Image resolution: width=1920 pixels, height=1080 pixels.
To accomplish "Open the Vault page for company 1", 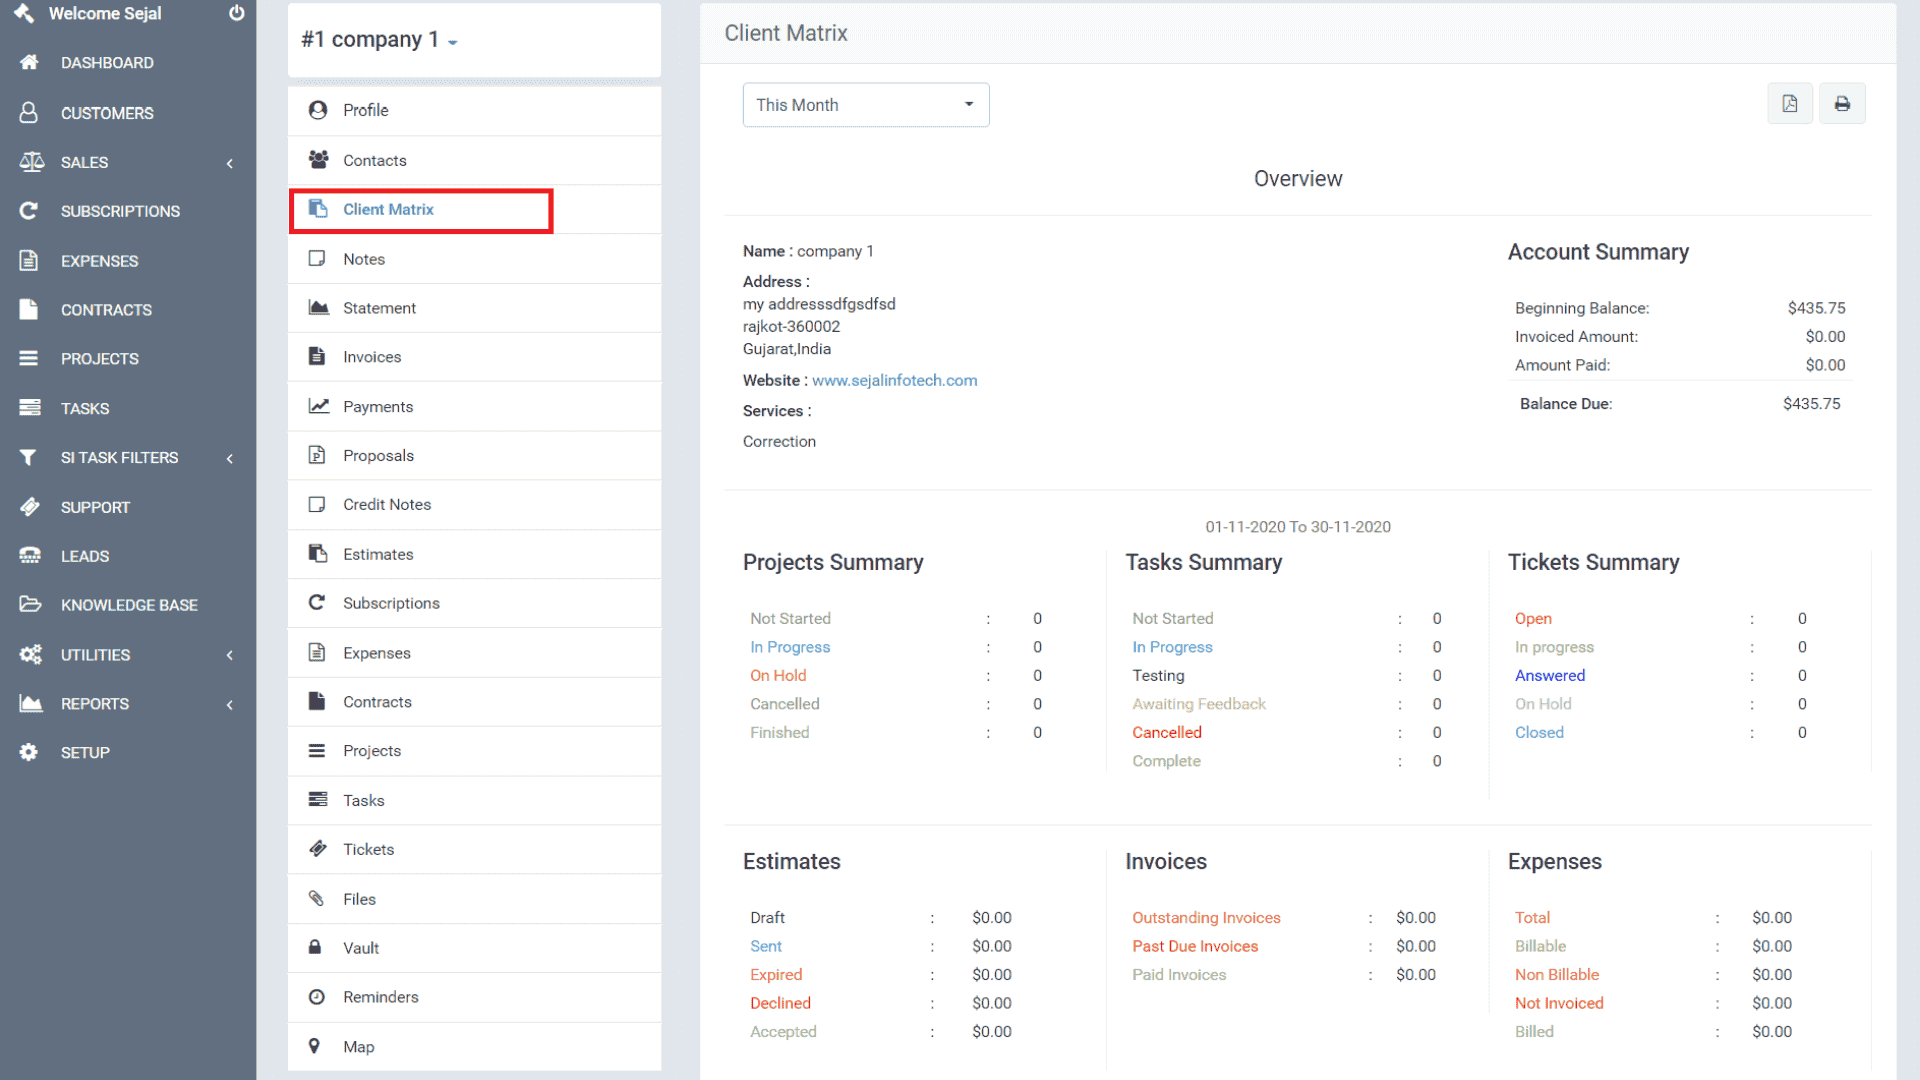I will click(362, 947).
